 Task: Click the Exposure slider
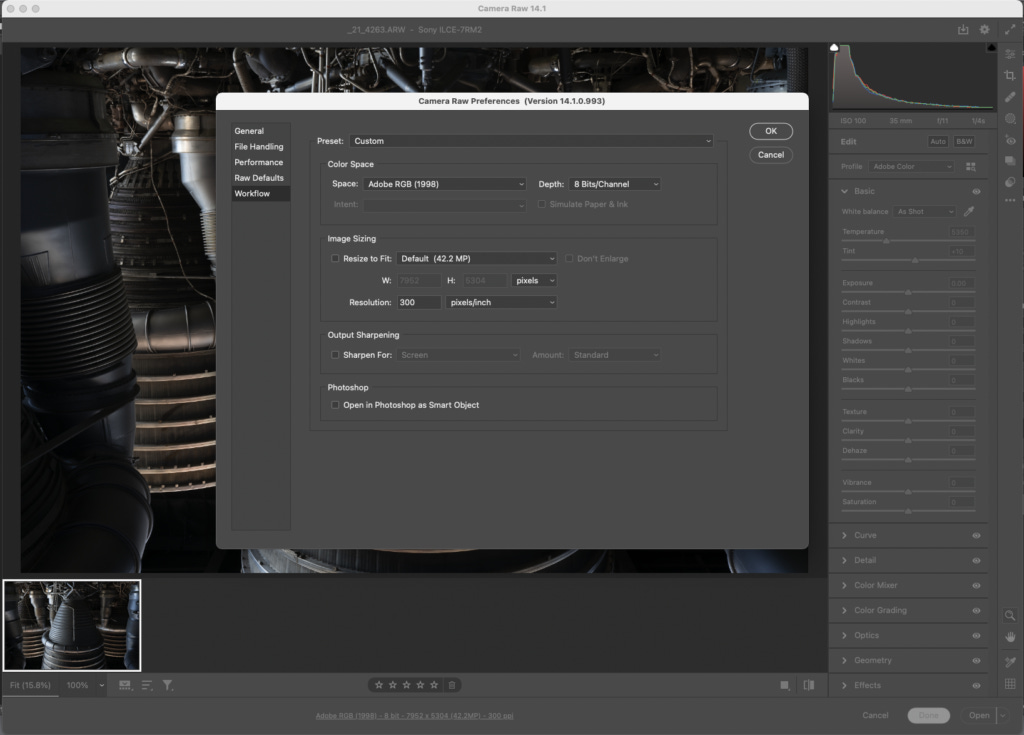coord(908,292)
